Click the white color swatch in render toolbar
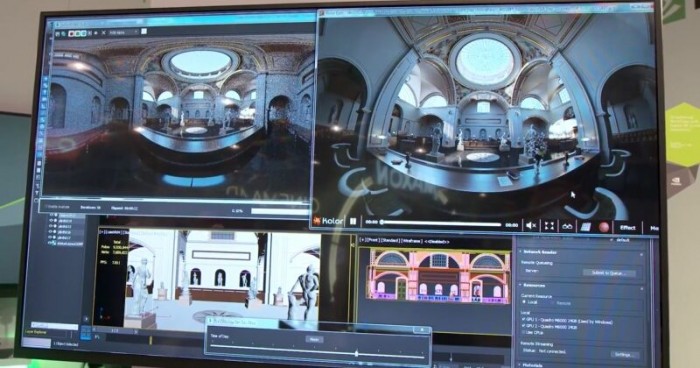Image resolution: width=700 pixels, height=368 pixels. click(144, 31)
